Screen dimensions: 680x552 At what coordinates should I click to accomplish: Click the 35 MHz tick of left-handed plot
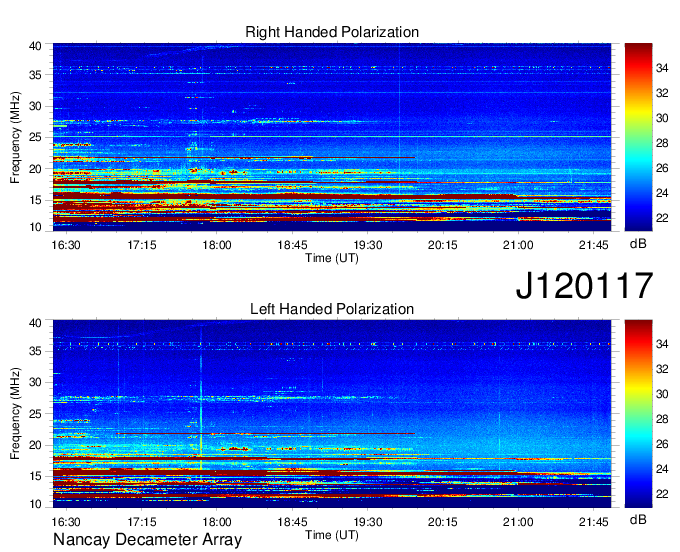(x=35, y=351)
